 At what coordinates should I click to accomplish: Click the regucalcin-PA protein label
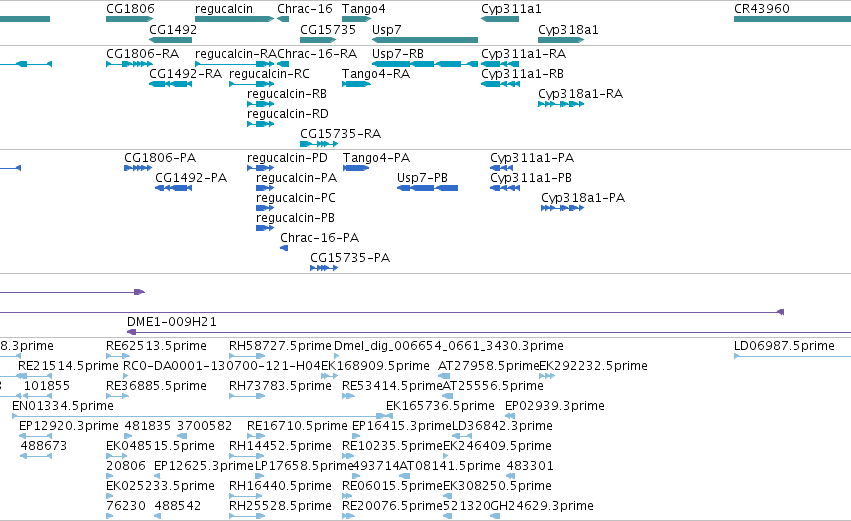(296, 178)
